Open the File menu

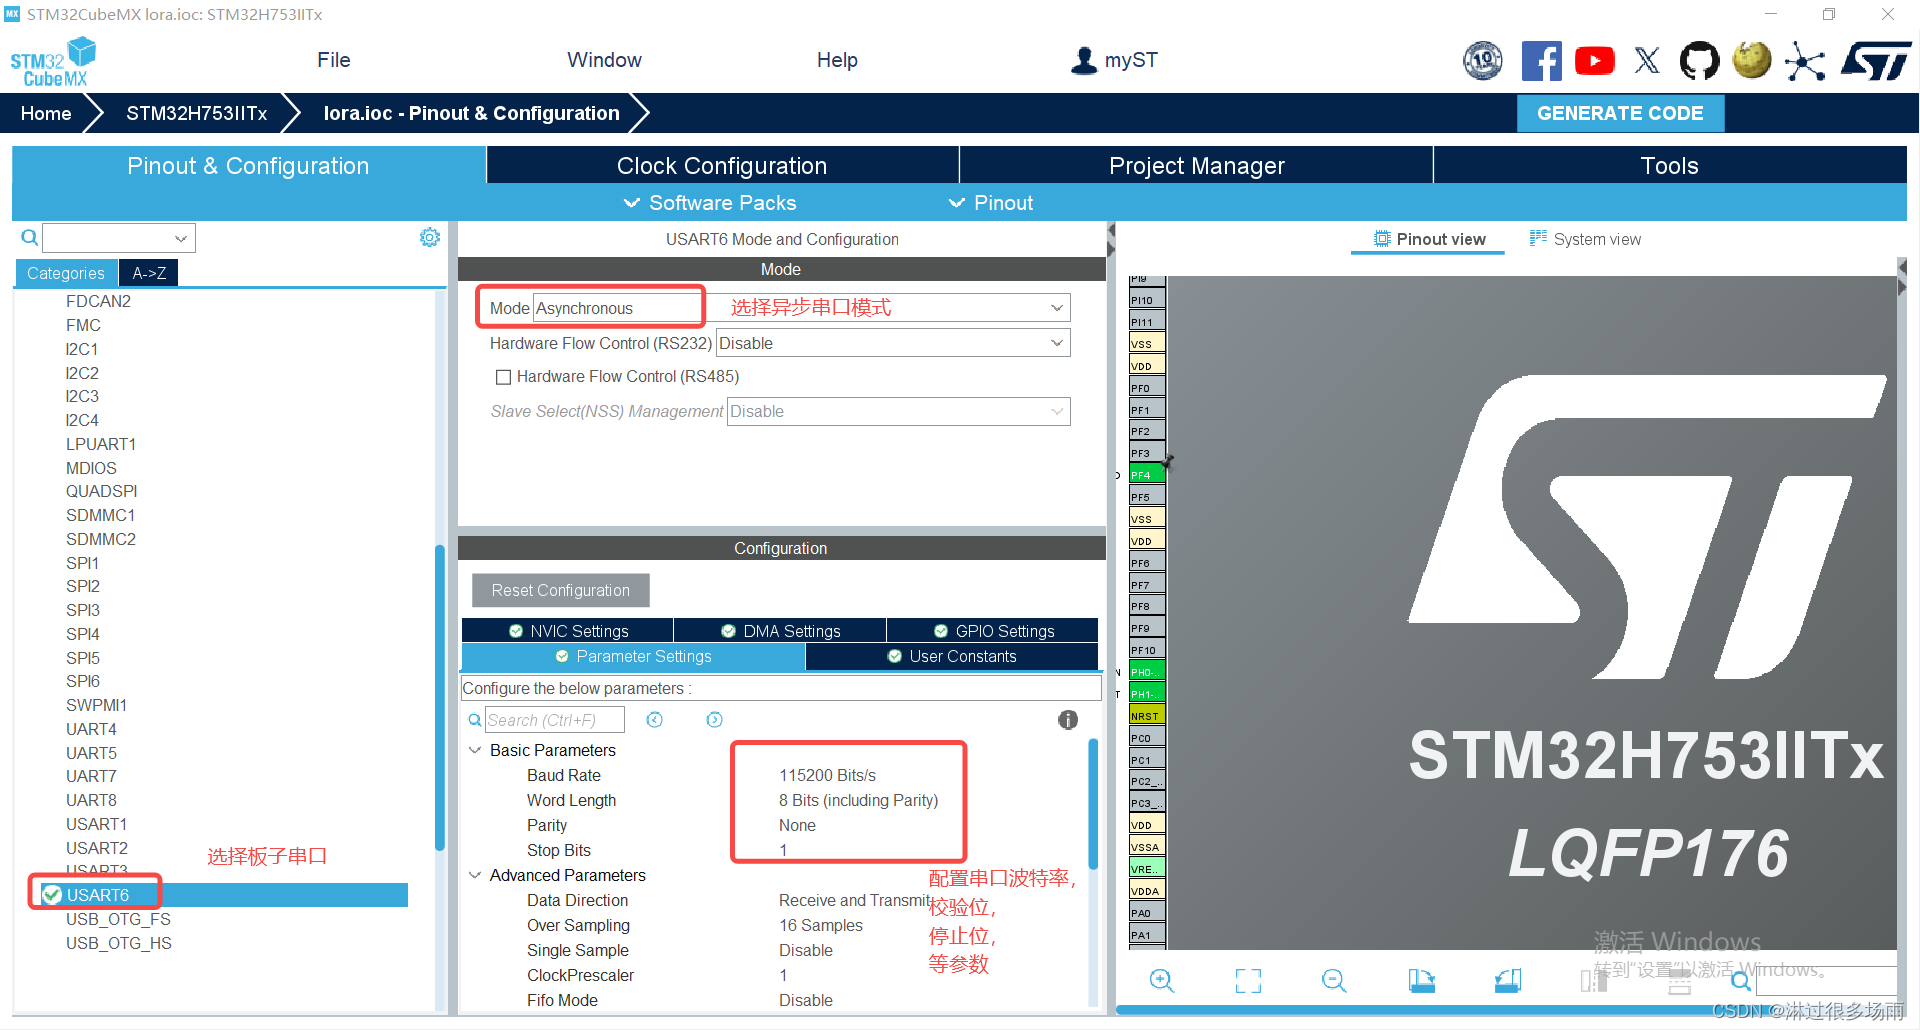click(334, 60)
